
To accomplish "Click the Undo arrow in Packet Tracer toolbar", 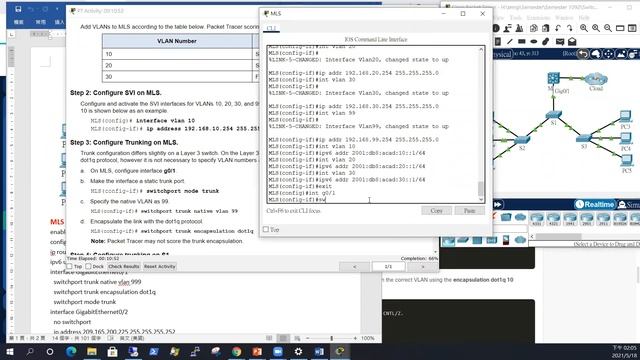I will (x=558, y=28).
